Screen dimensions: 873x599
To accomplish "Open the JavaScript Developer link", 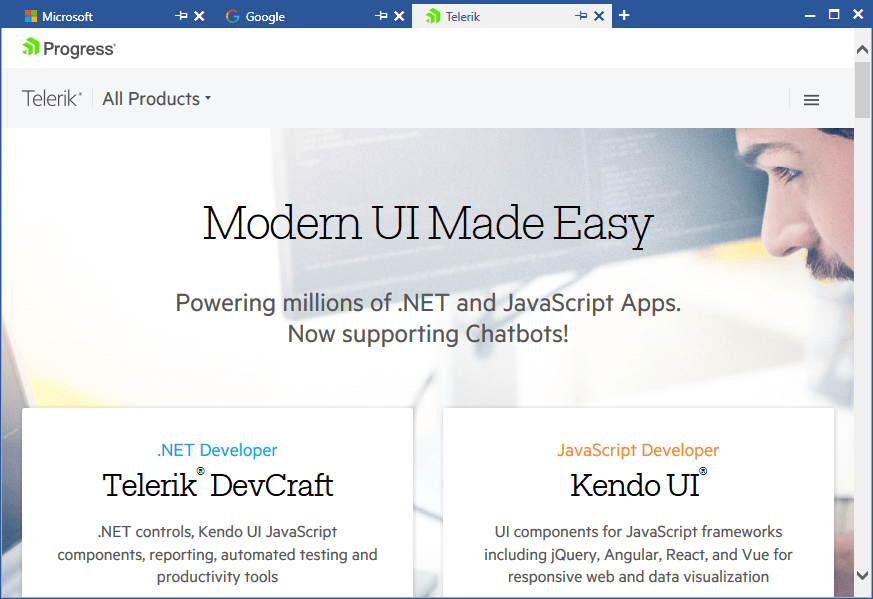I will coord(638,450).
